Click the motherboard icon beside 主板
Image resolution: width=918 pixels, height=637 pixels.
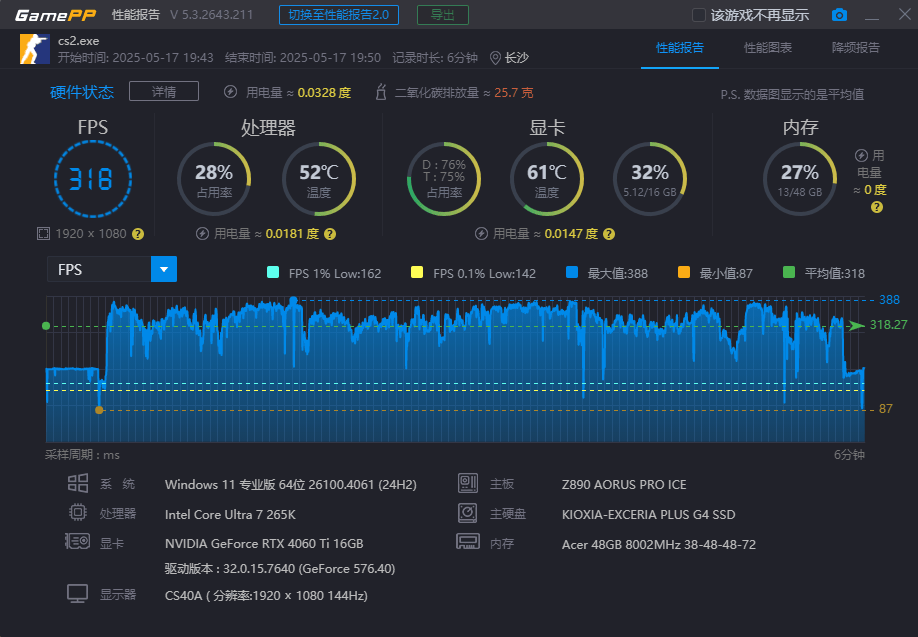coord(468,484)
